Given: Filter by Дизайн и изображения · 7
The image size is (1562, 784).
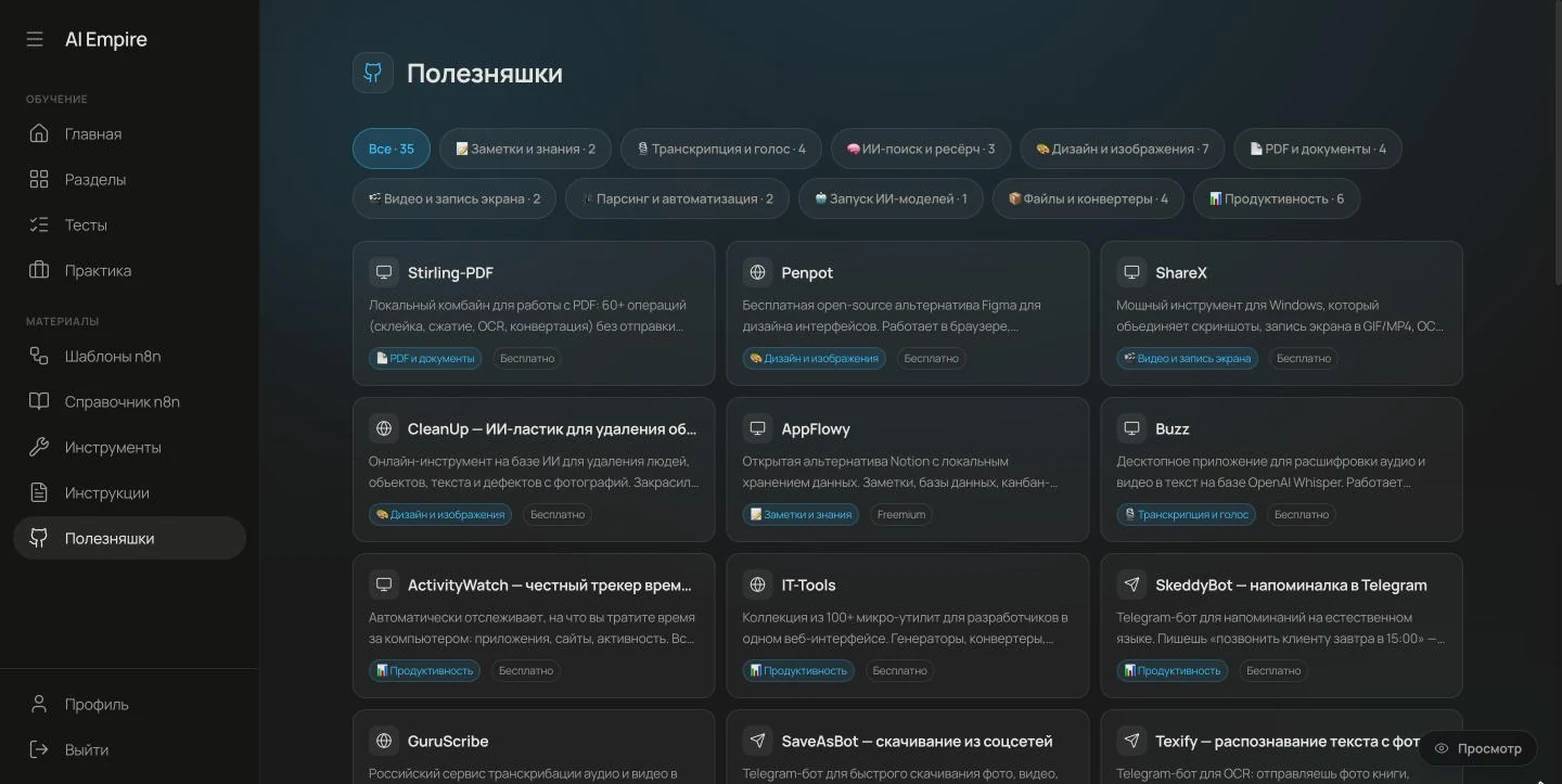Looking at the screenshot, I should (x=1122, y=149).
